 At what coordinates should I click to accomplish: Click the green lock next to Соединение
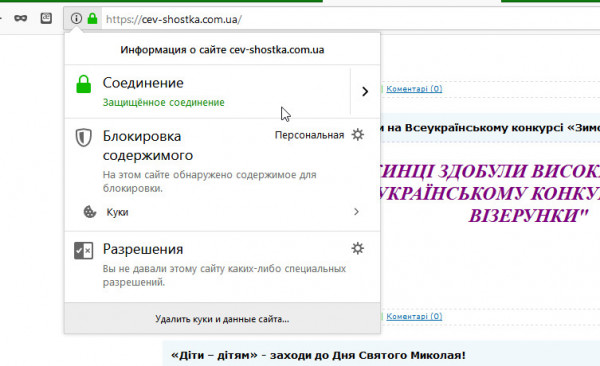[x=83, y=84]
